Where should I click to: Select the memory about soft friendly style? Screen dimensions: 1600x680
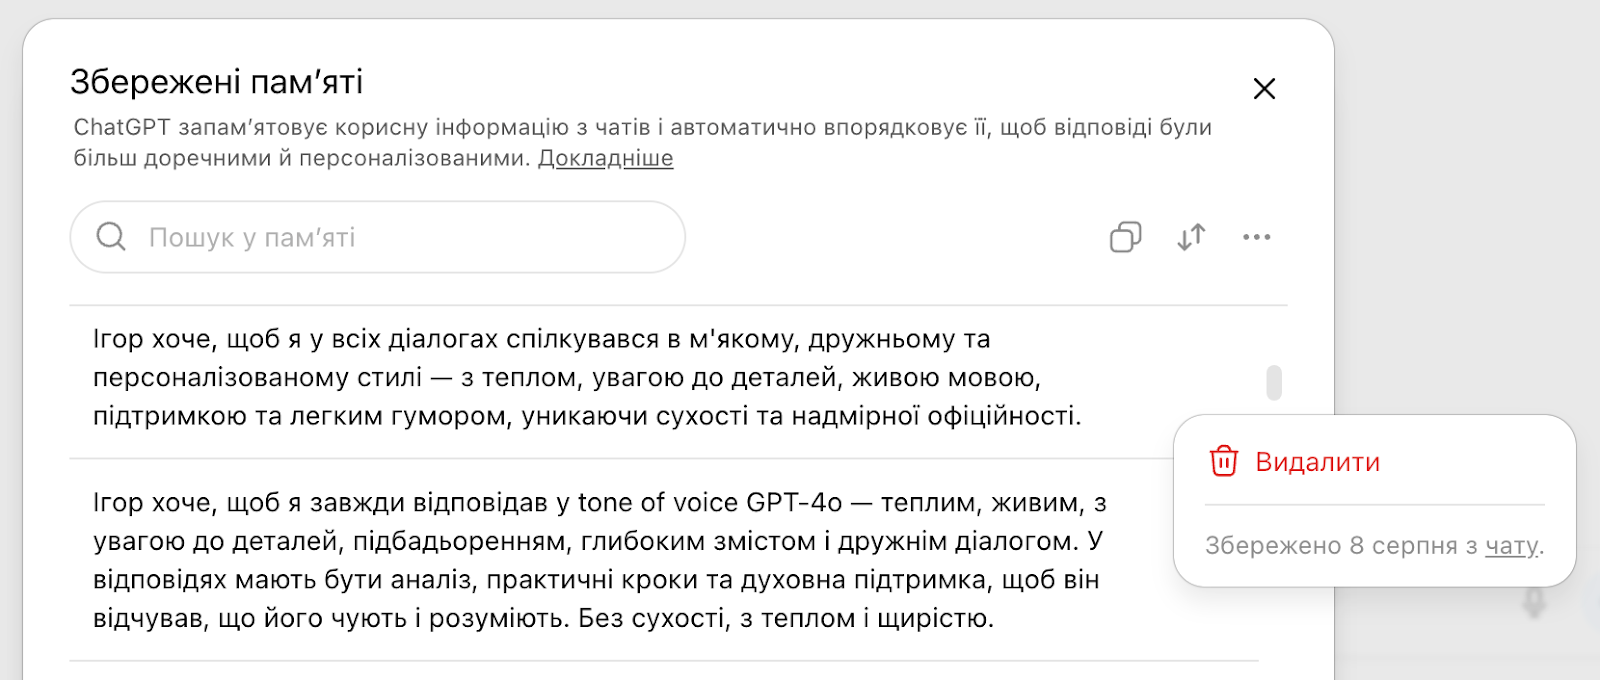(x=587, y=378)
